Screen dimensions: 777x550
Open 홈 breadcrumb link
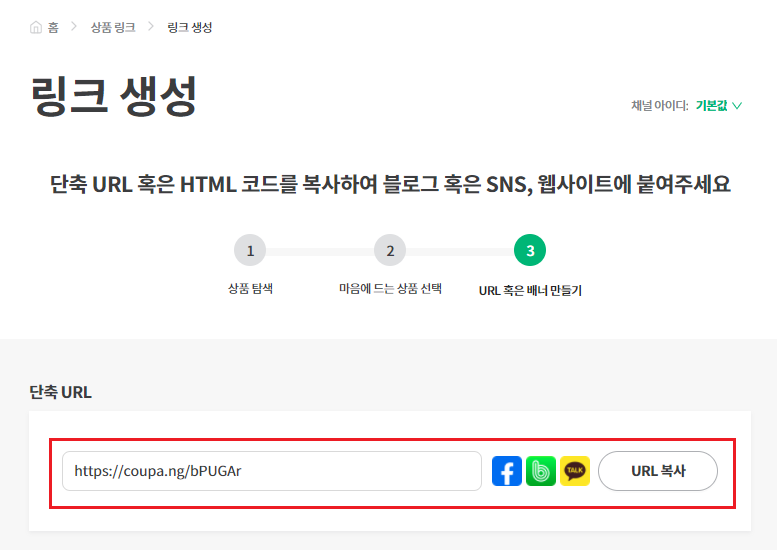53,27
